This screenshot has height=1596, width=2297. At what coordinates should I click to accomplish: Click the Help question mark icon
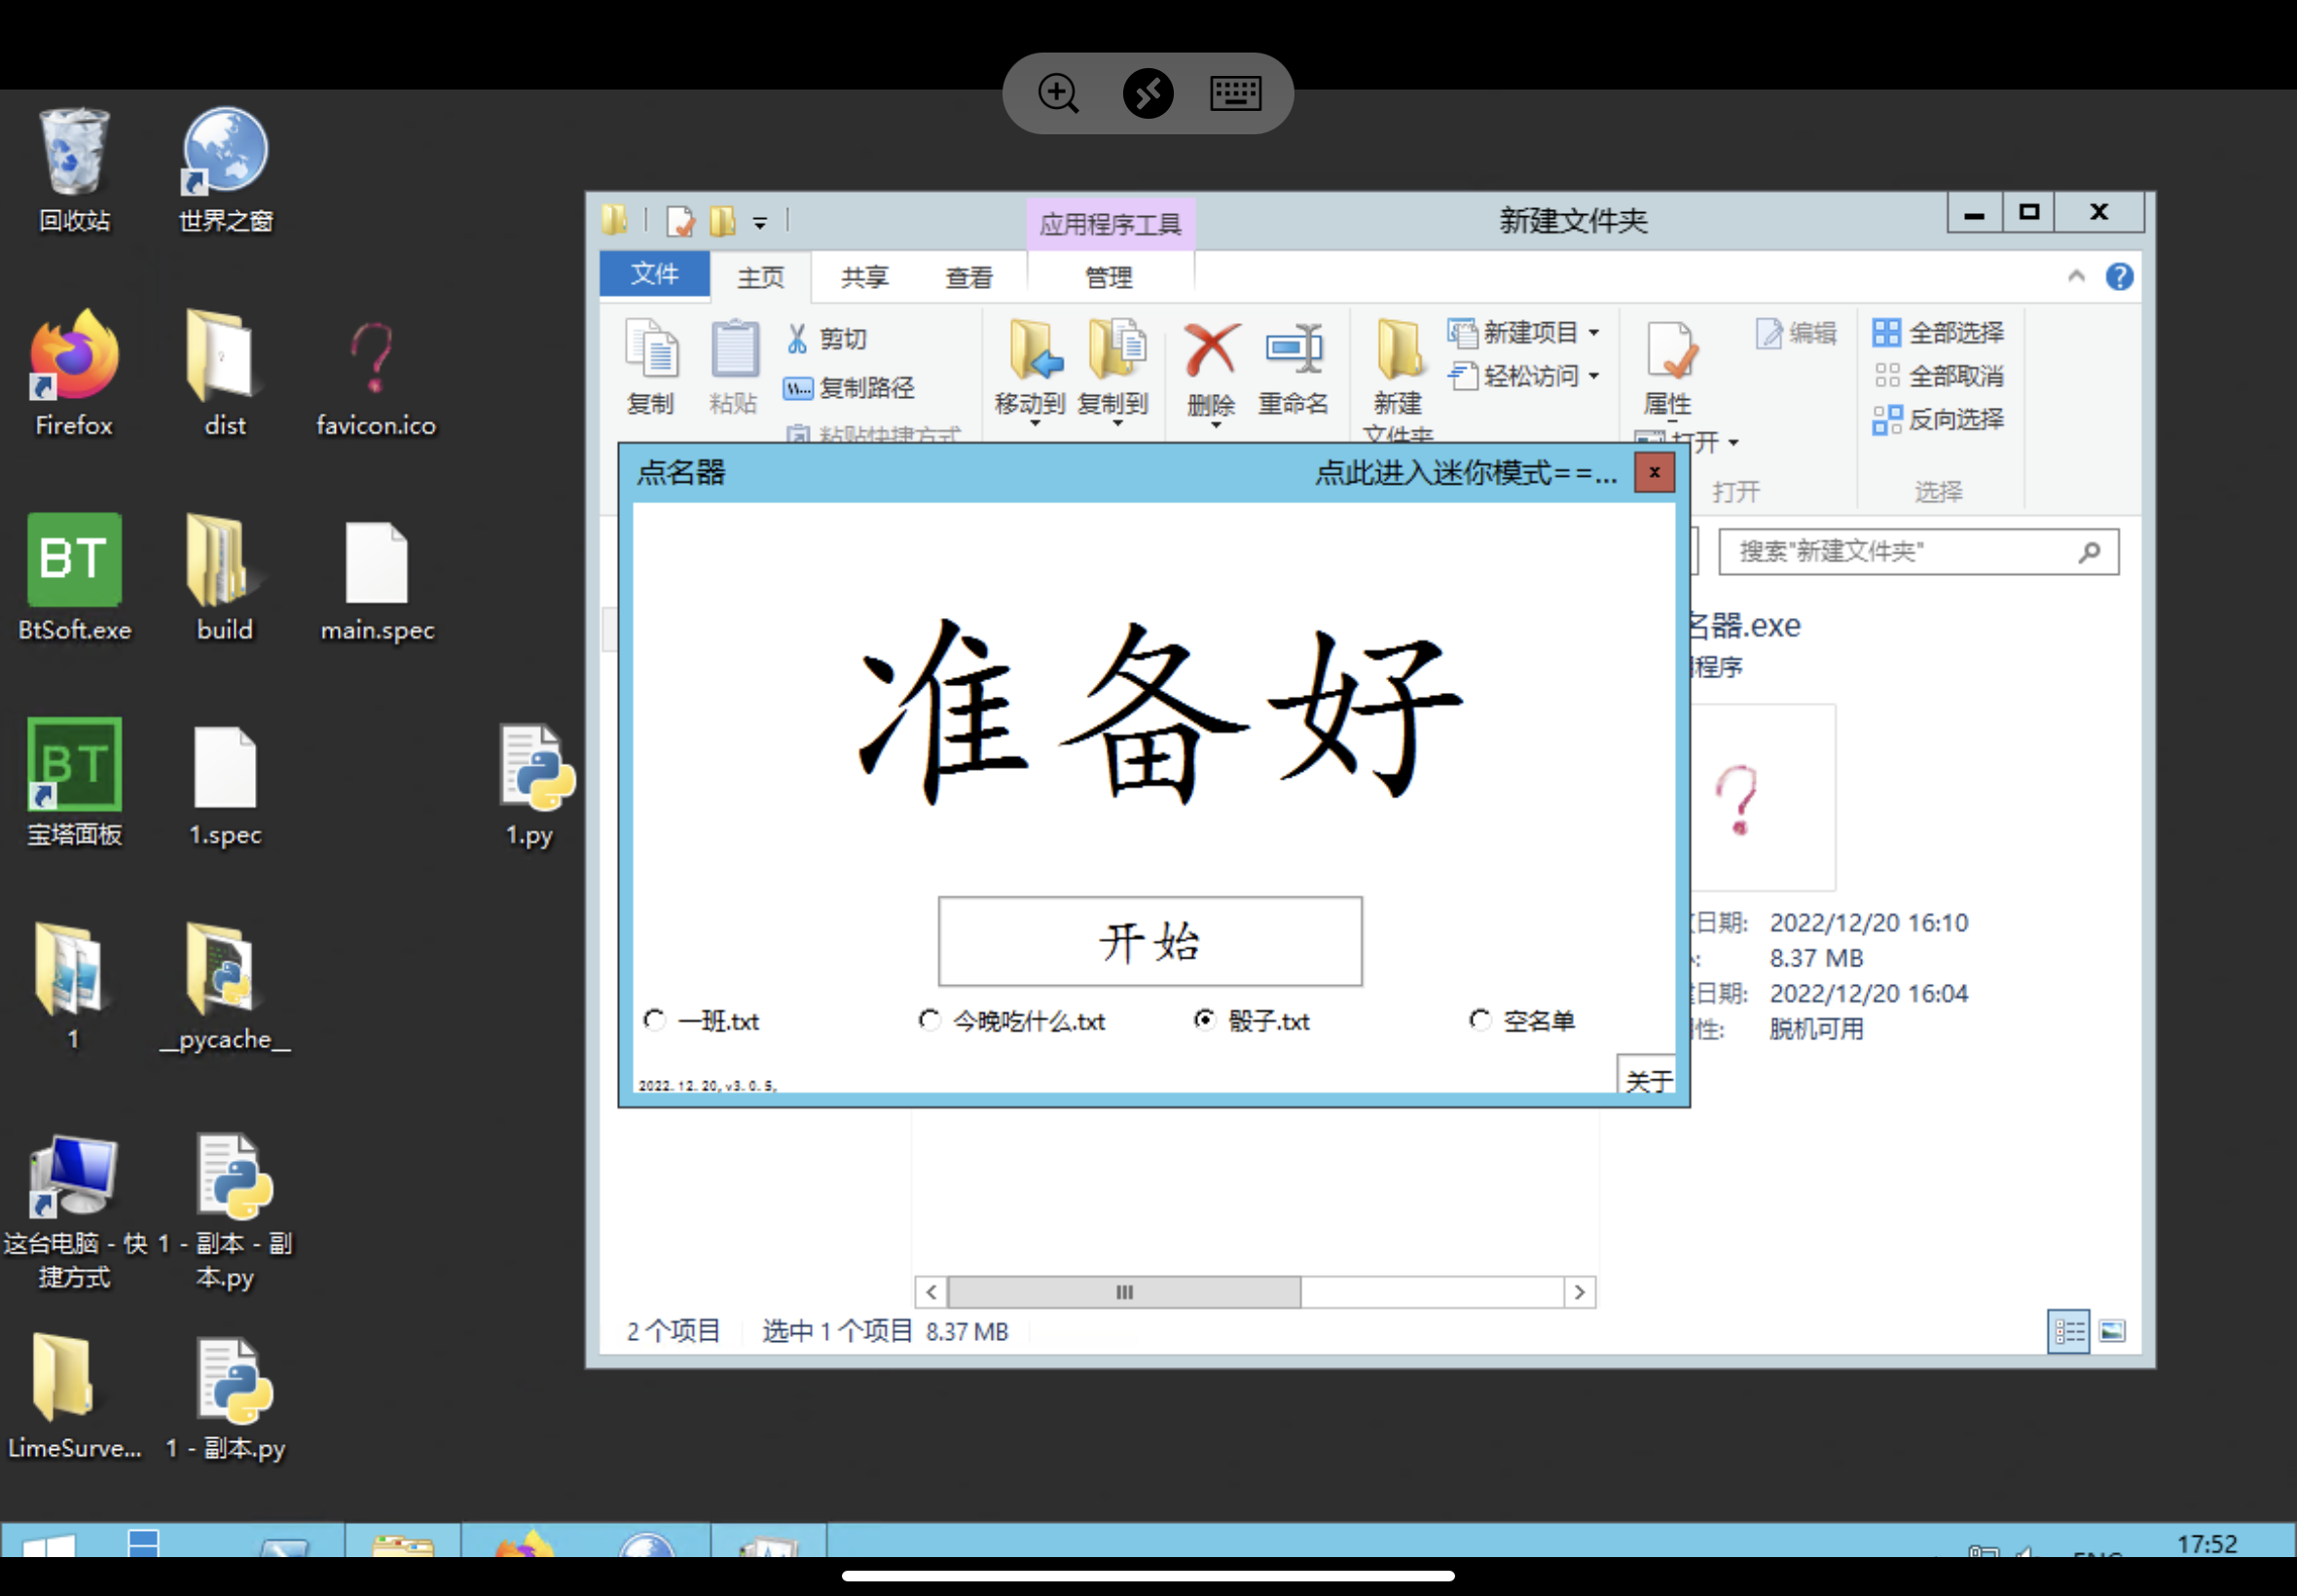click(x=2119, y=277)
